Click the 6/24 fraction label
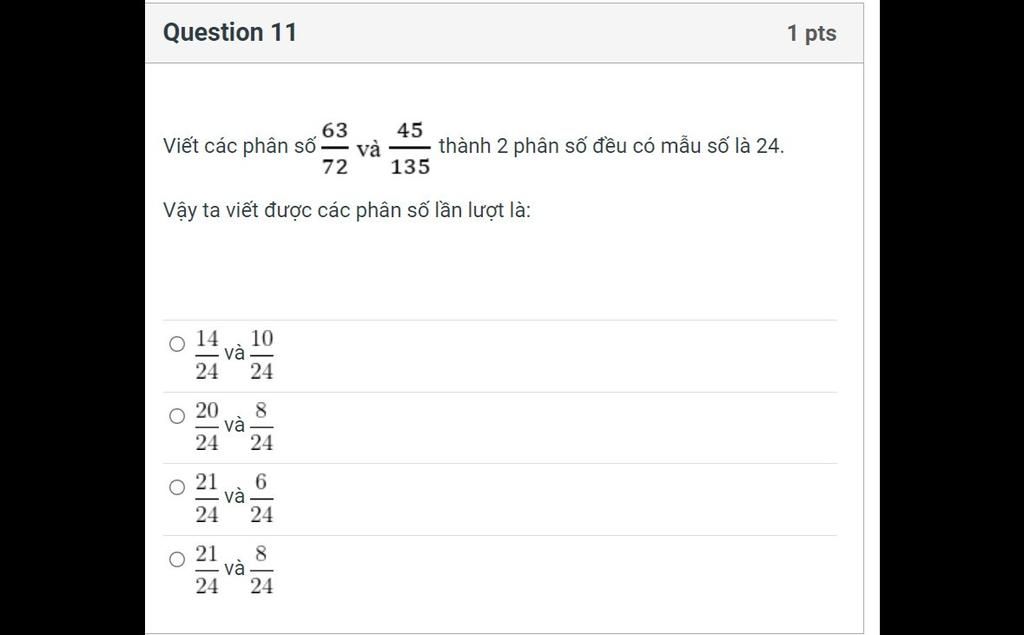 (x=261, y=498)
